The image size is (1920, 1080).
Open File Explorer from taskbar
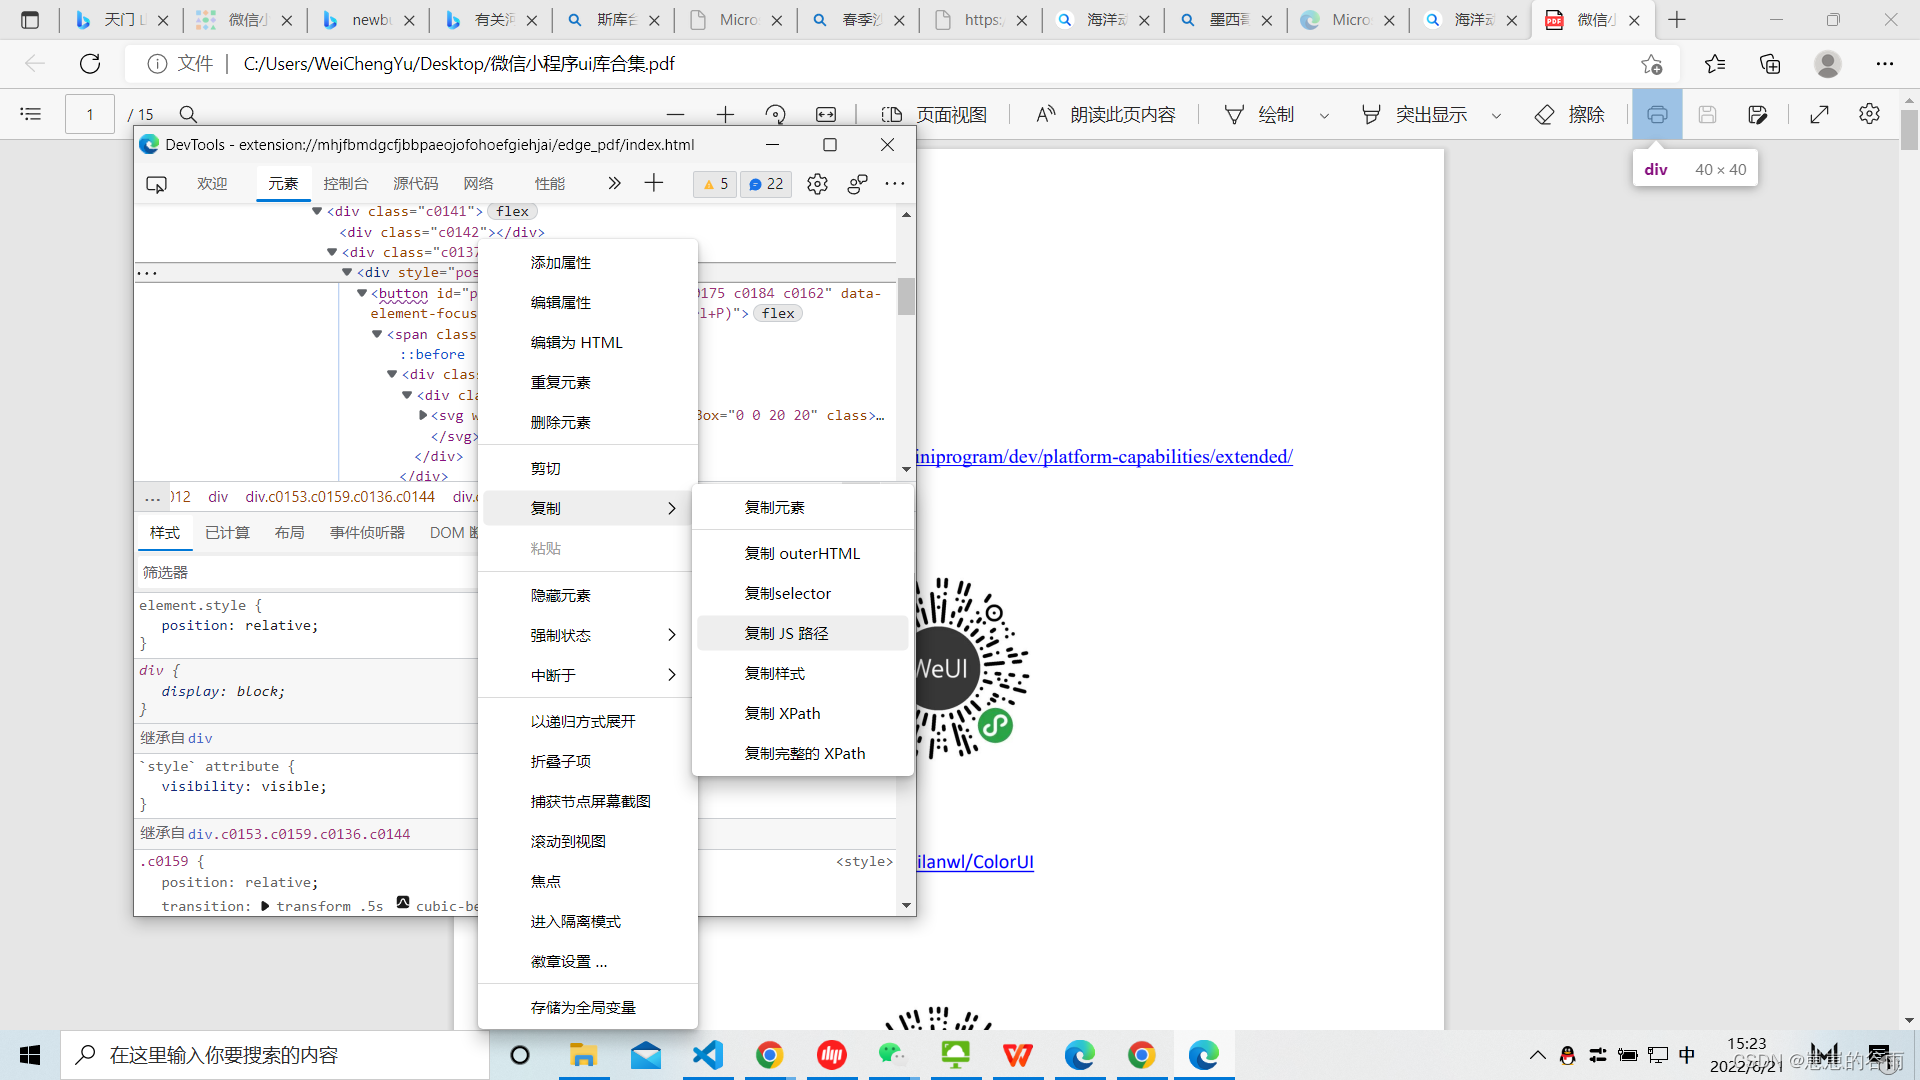pos(583,1055)
